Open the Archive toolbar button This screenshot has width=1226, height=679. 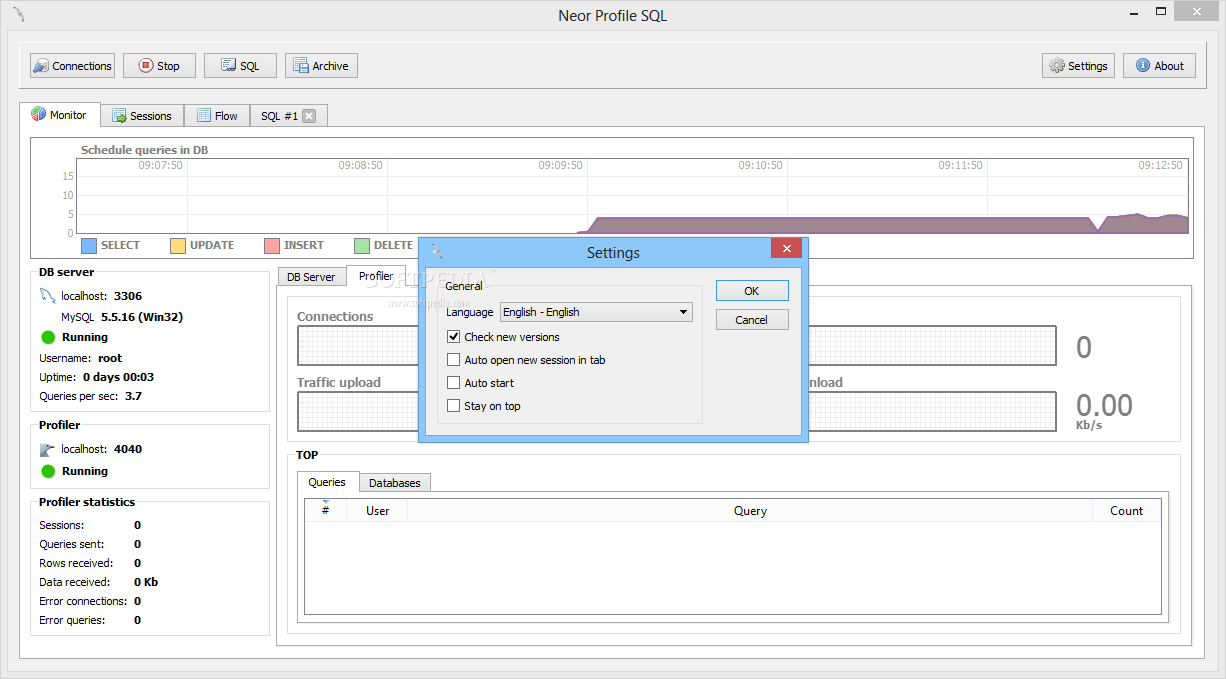pyautogui.click(x=321, y=66)
